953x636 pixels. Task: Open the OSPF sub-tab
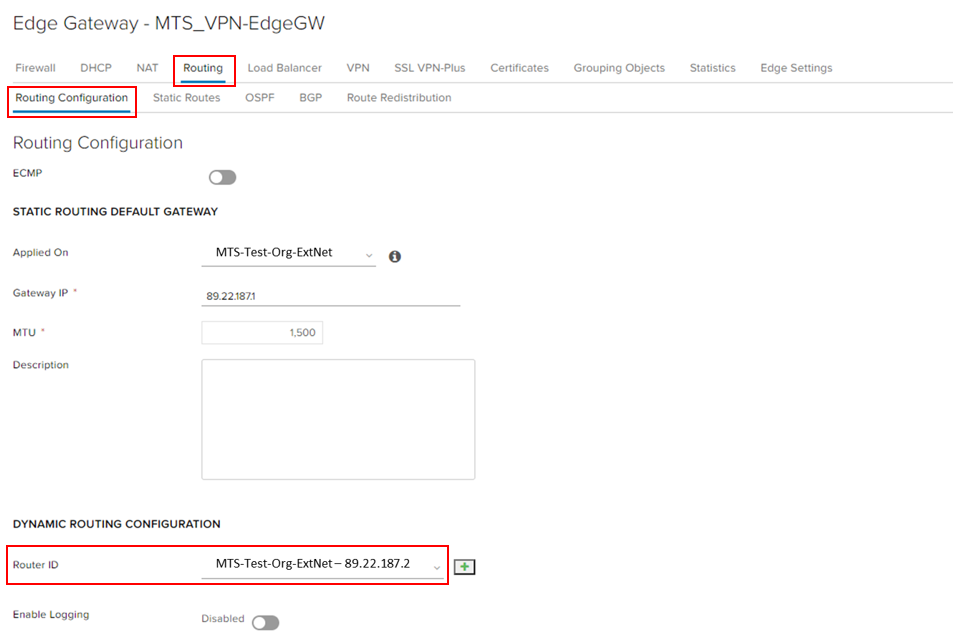coord(259,98)
